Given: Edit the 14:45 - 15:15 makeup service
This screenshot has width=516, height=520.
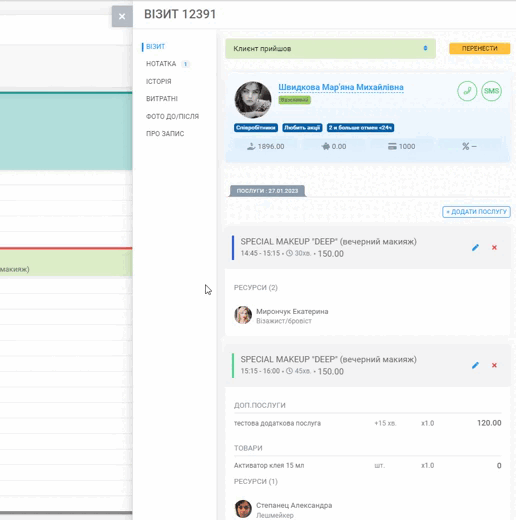Looking at the screenshot, I should [x=475, y=247].
